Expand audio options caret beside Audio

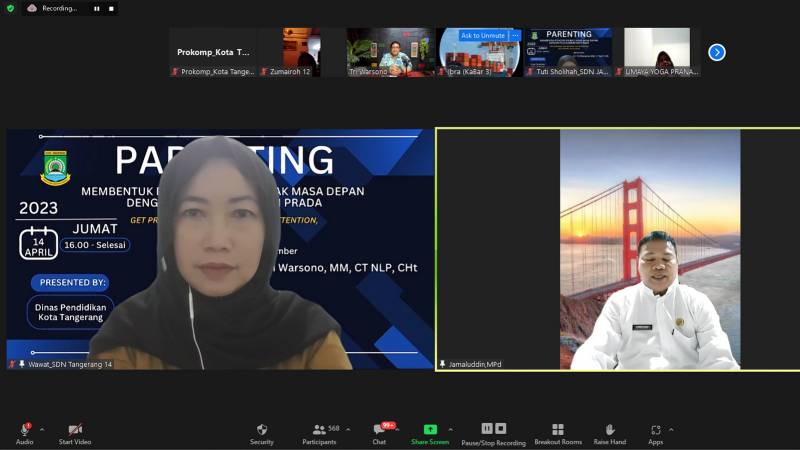pyautogui.click(x=42, y=429)
